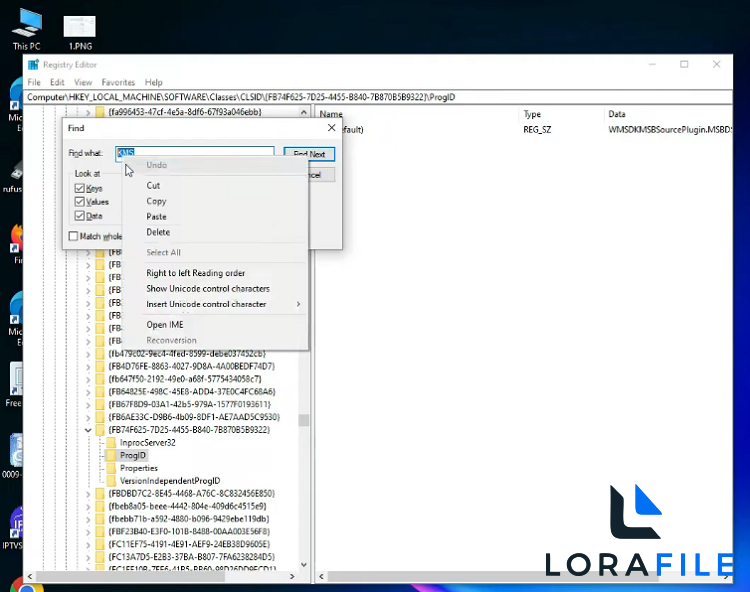This screenshot has height=592, width=750.
Task: Select the Properties folder icon
Action: point(111,468)
